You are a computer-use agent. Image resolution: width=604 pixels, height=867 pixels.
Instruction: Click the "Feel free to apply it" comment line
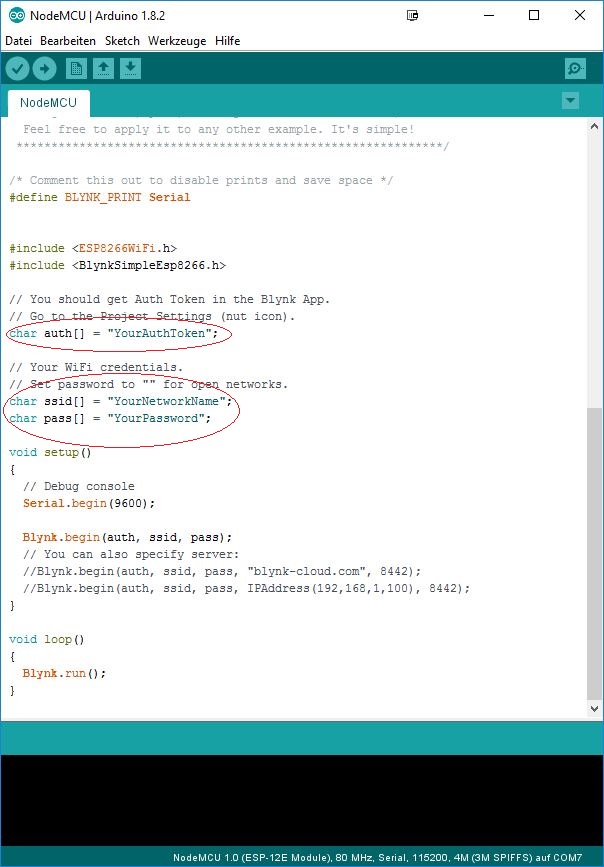click(x=218, y=129)
